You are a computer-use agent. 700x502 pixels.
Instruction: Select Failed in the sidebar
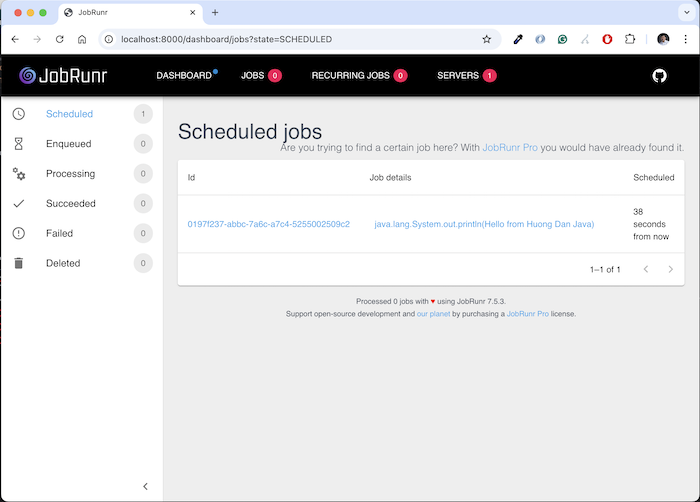point(82,233)
